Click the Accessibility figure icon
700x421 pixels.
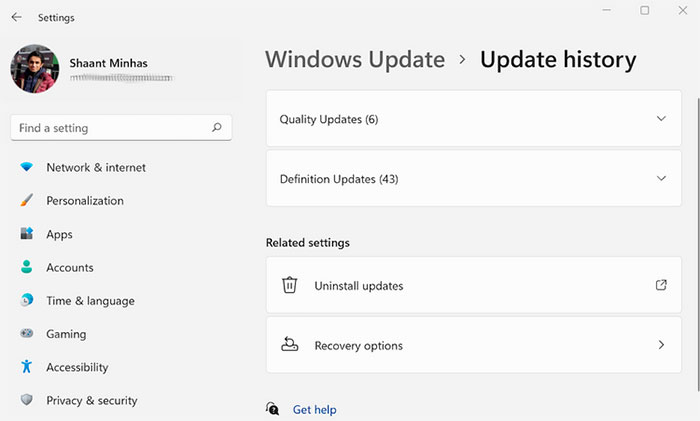pyautogui.click(x=27, y=367)
